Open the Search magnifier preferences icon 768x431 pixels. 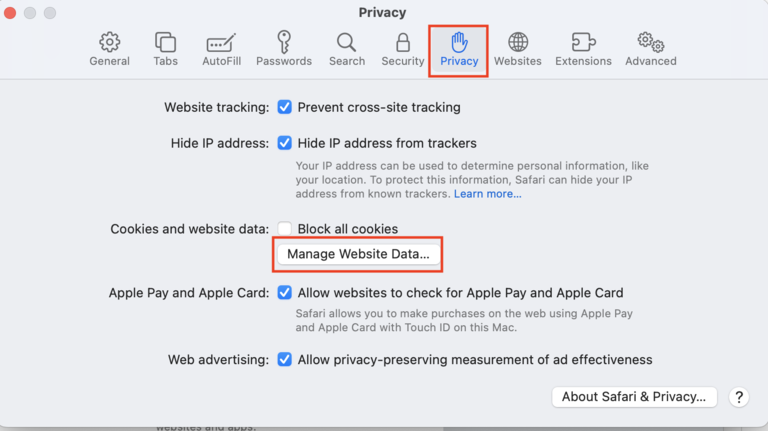[x=346, y=43]
